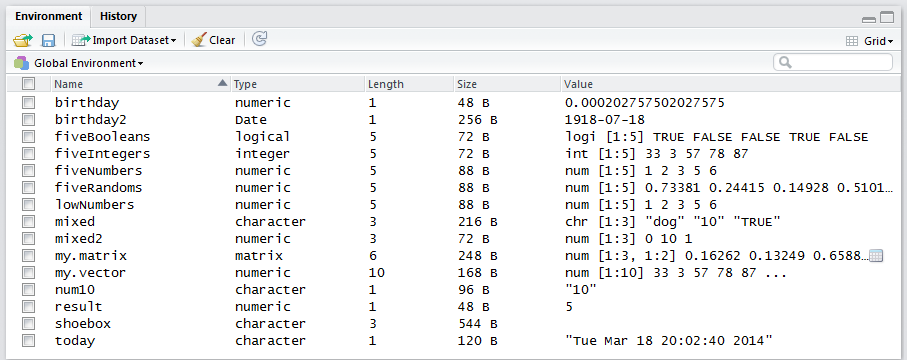Check the mixed2 row checkbox
This screenshot has height=360, width=907.
28,238
